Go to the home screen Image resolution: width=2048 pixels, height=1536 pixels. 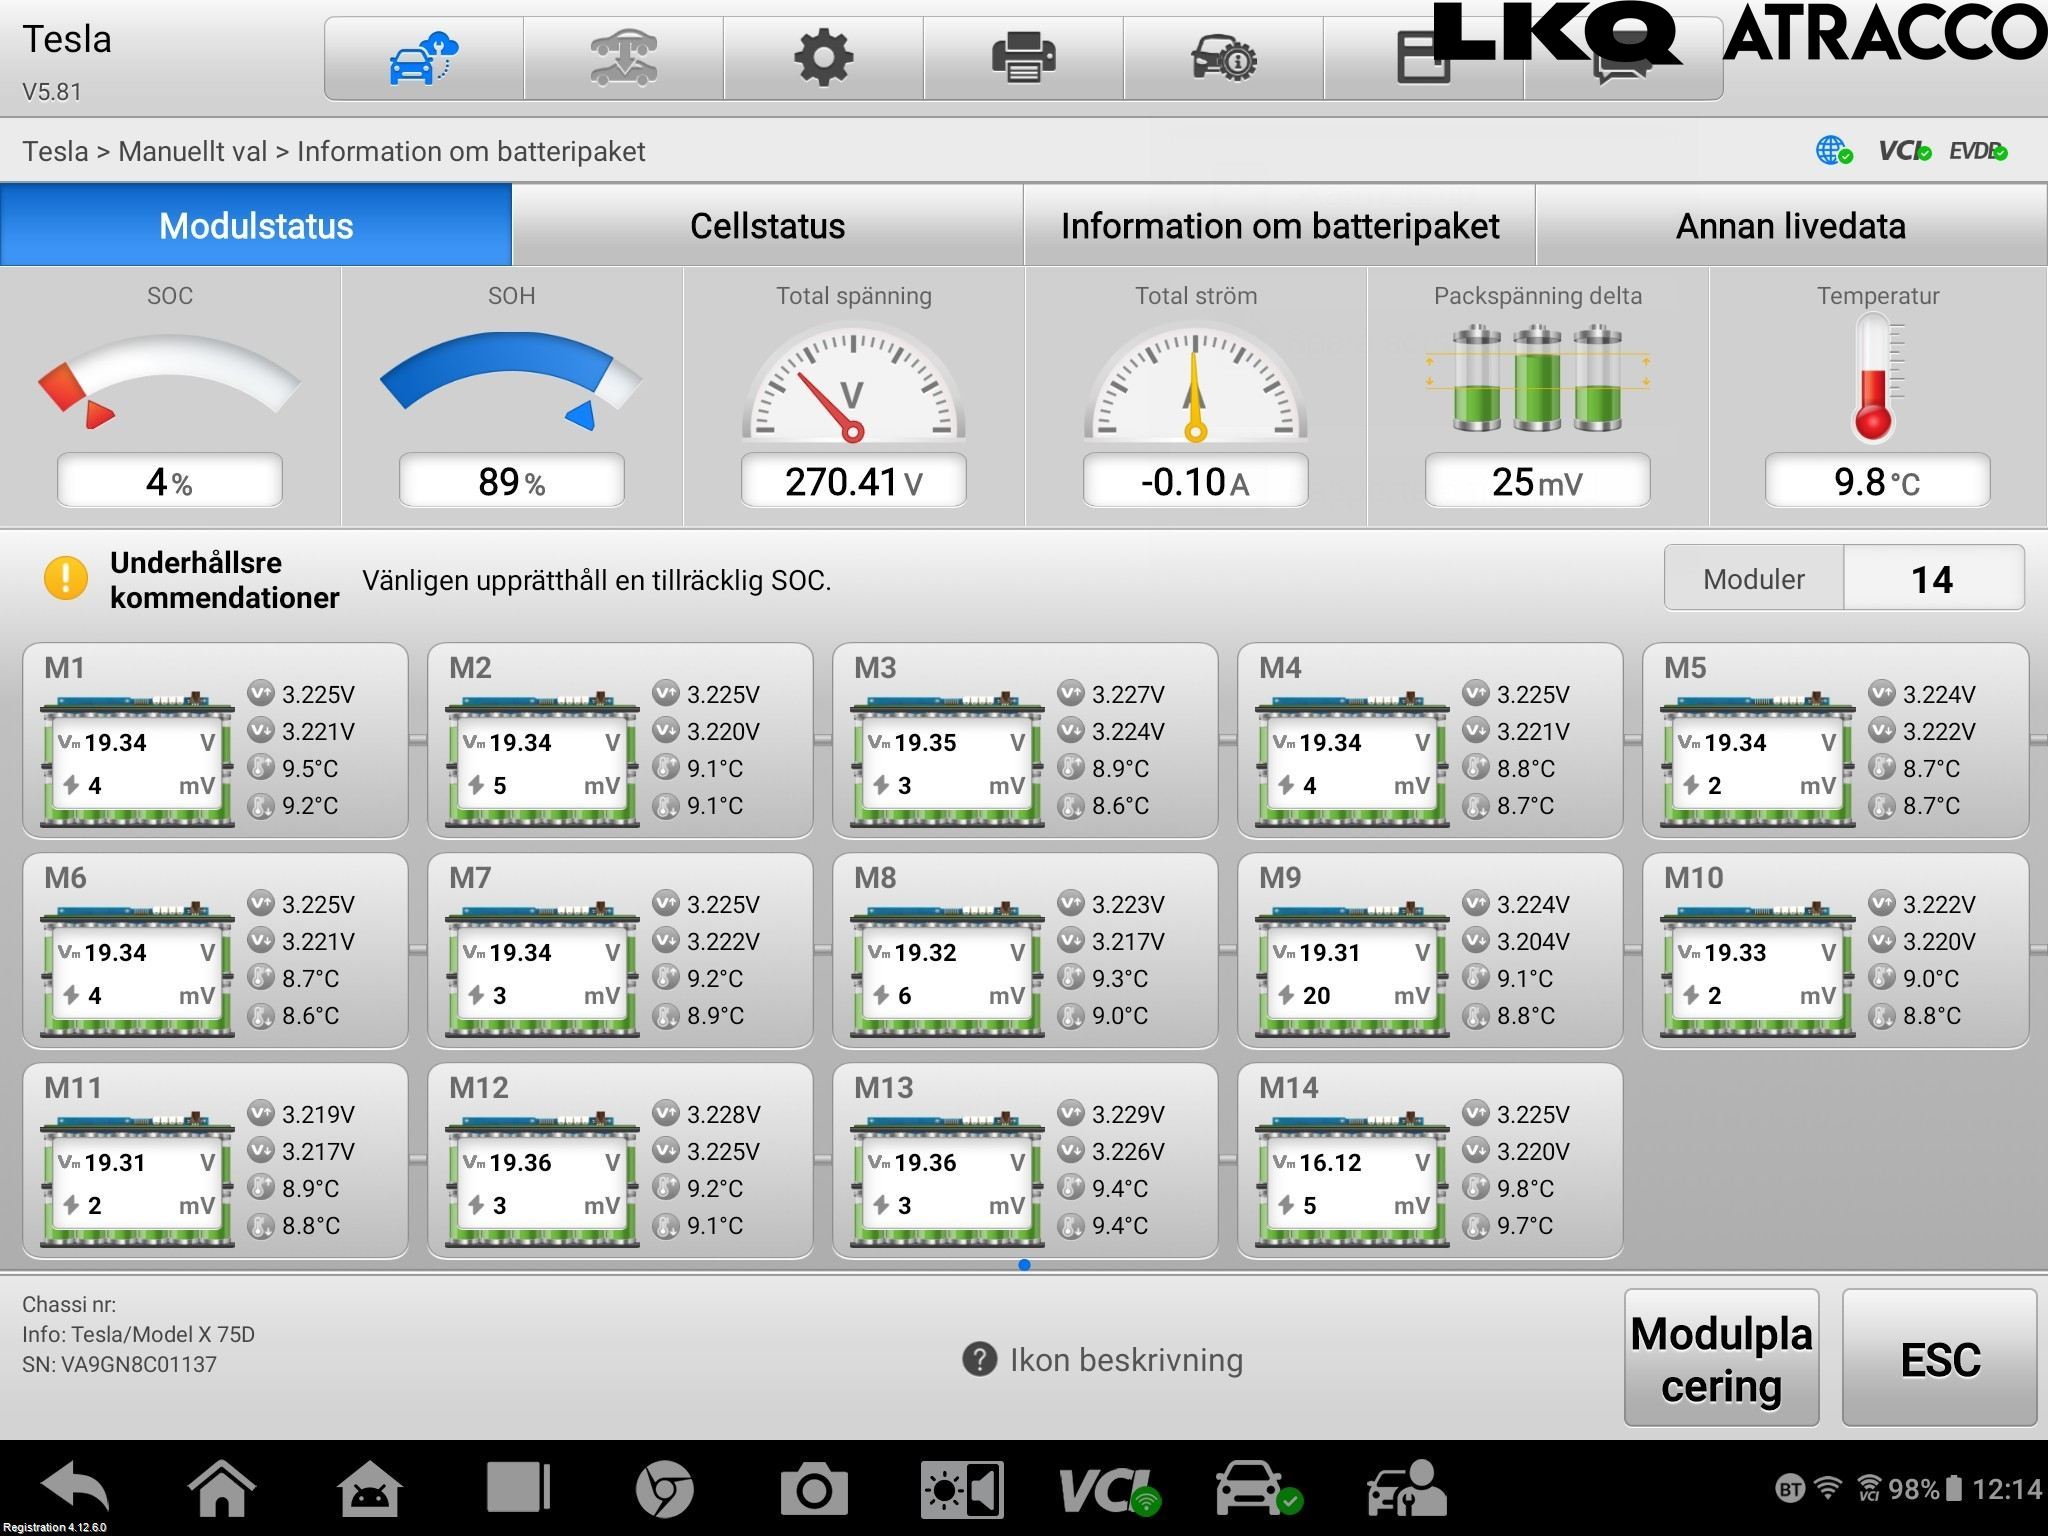point(221,1490)
